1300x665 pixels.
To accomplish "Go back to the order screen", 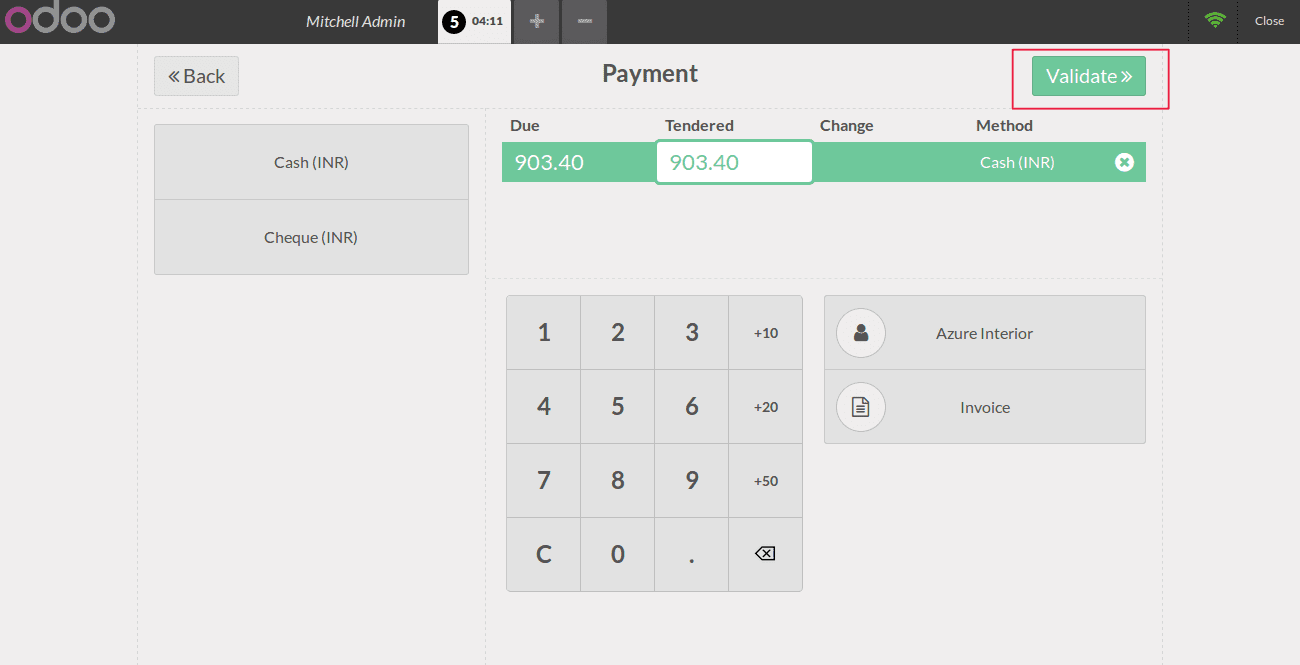I will click(x=197, y=76).
